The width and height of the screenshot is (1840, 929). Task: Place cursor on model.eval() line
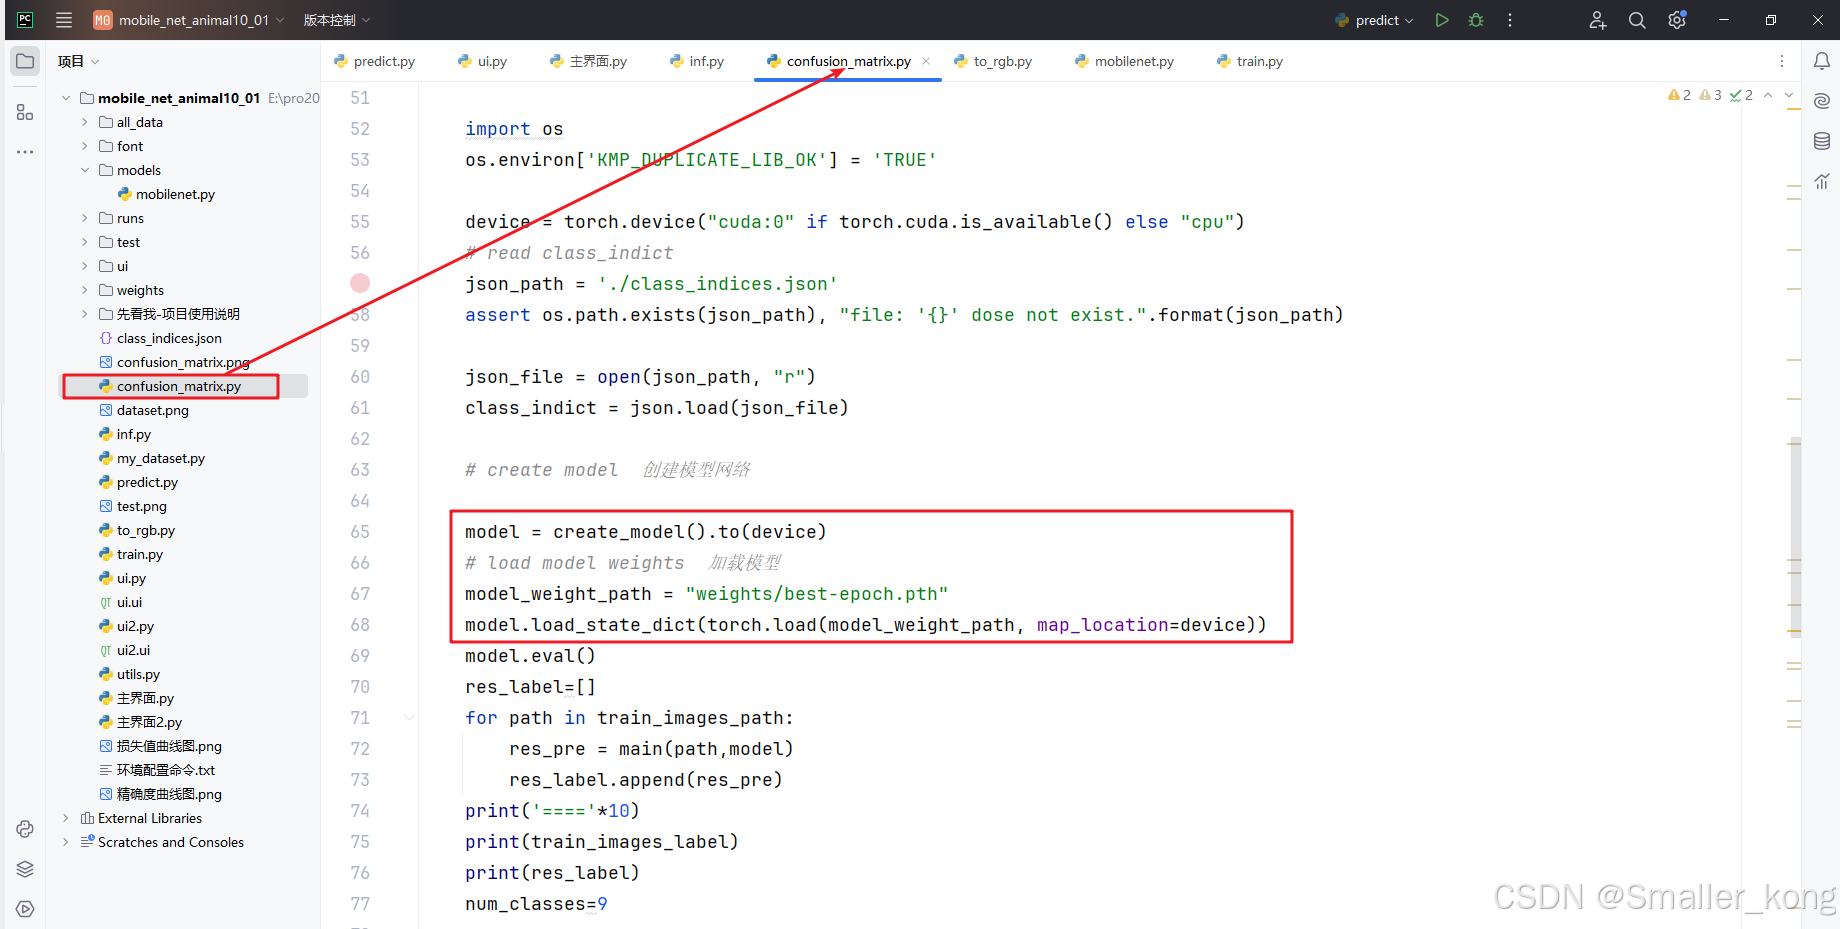point(530,656)
